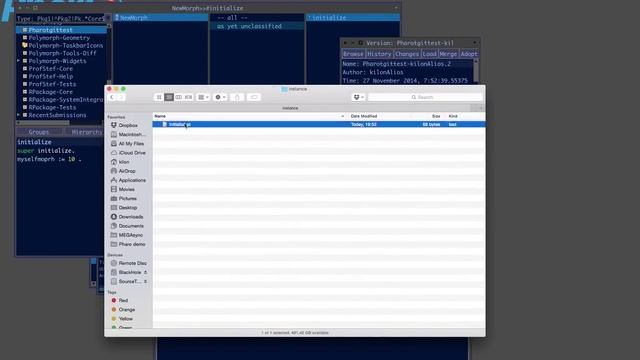The image size is (640, 360).
Task: Click Load in Version window
Action: pyautogui.click(x=429, y=54)
